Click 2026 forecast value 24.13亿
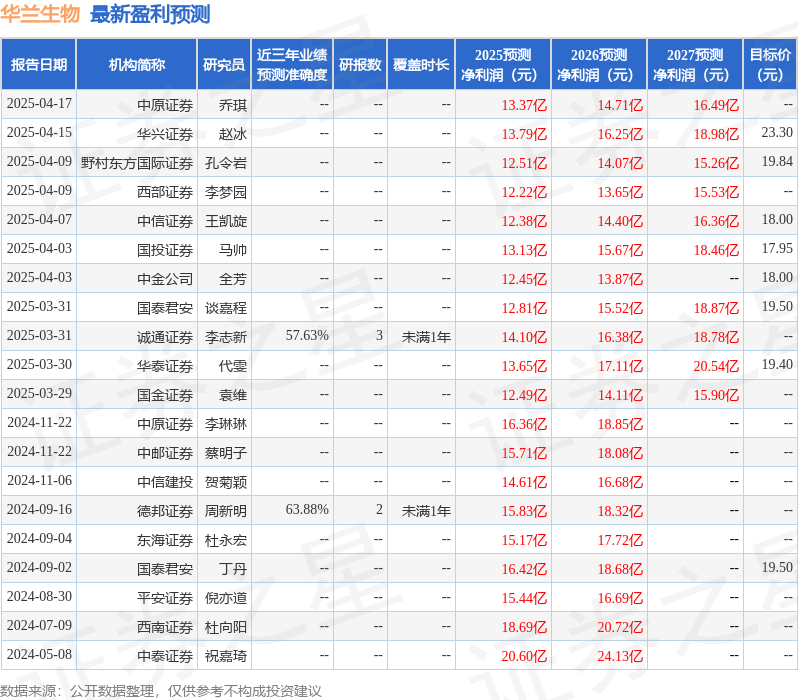This screenshot has width=798, height=700. pos(620,656)
